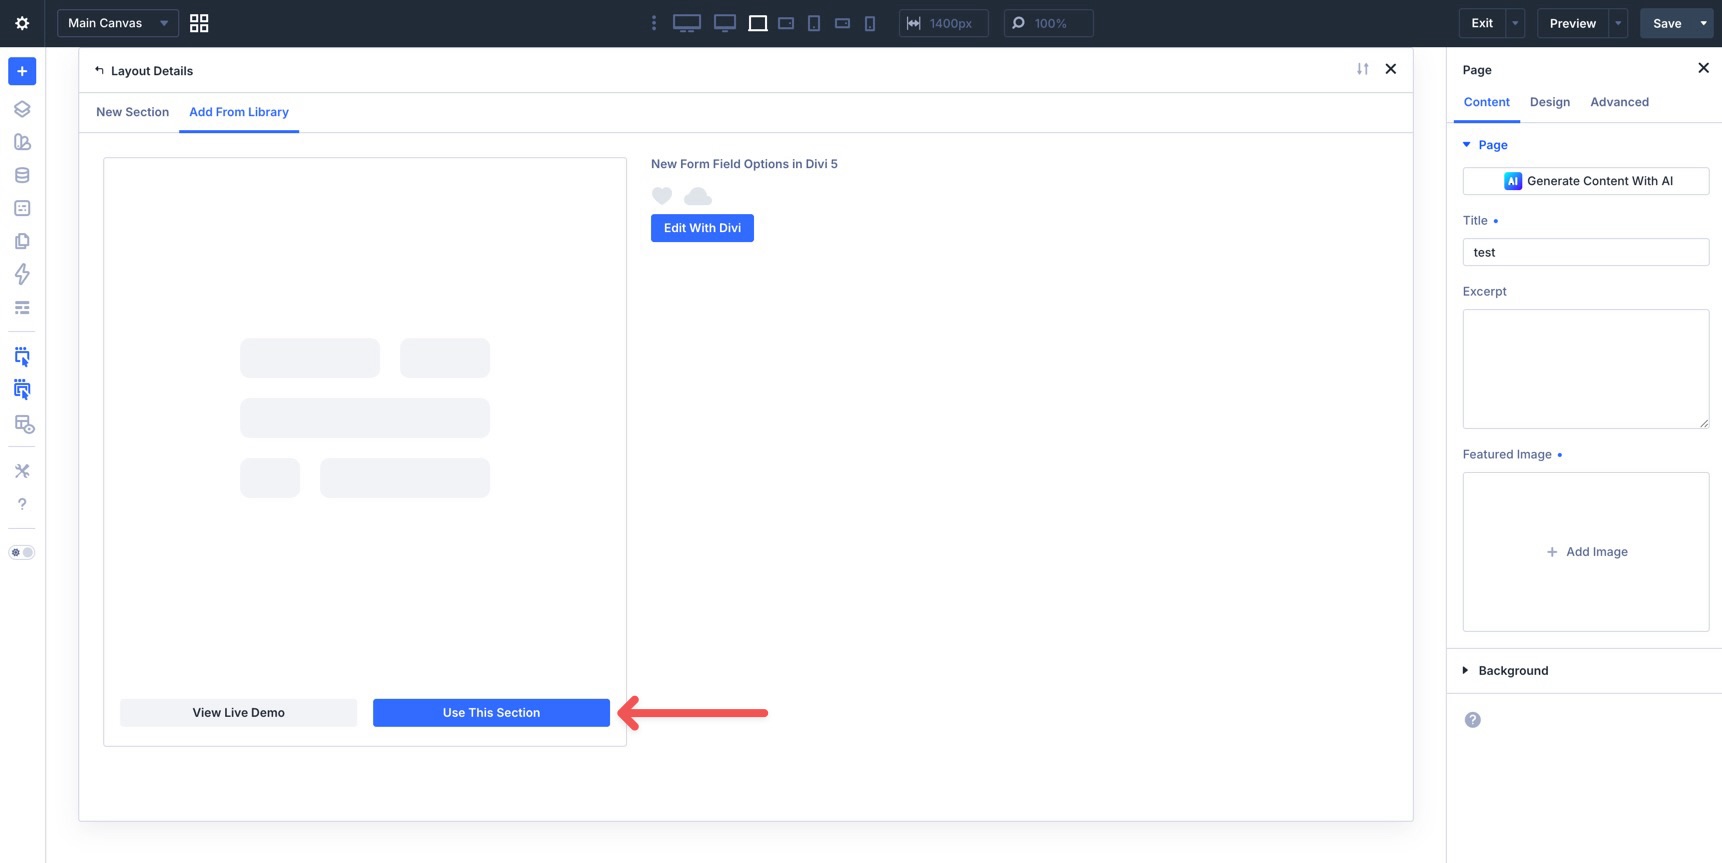
Task: Open the pages copy icon in sidebar
Action: pos(22,241)
